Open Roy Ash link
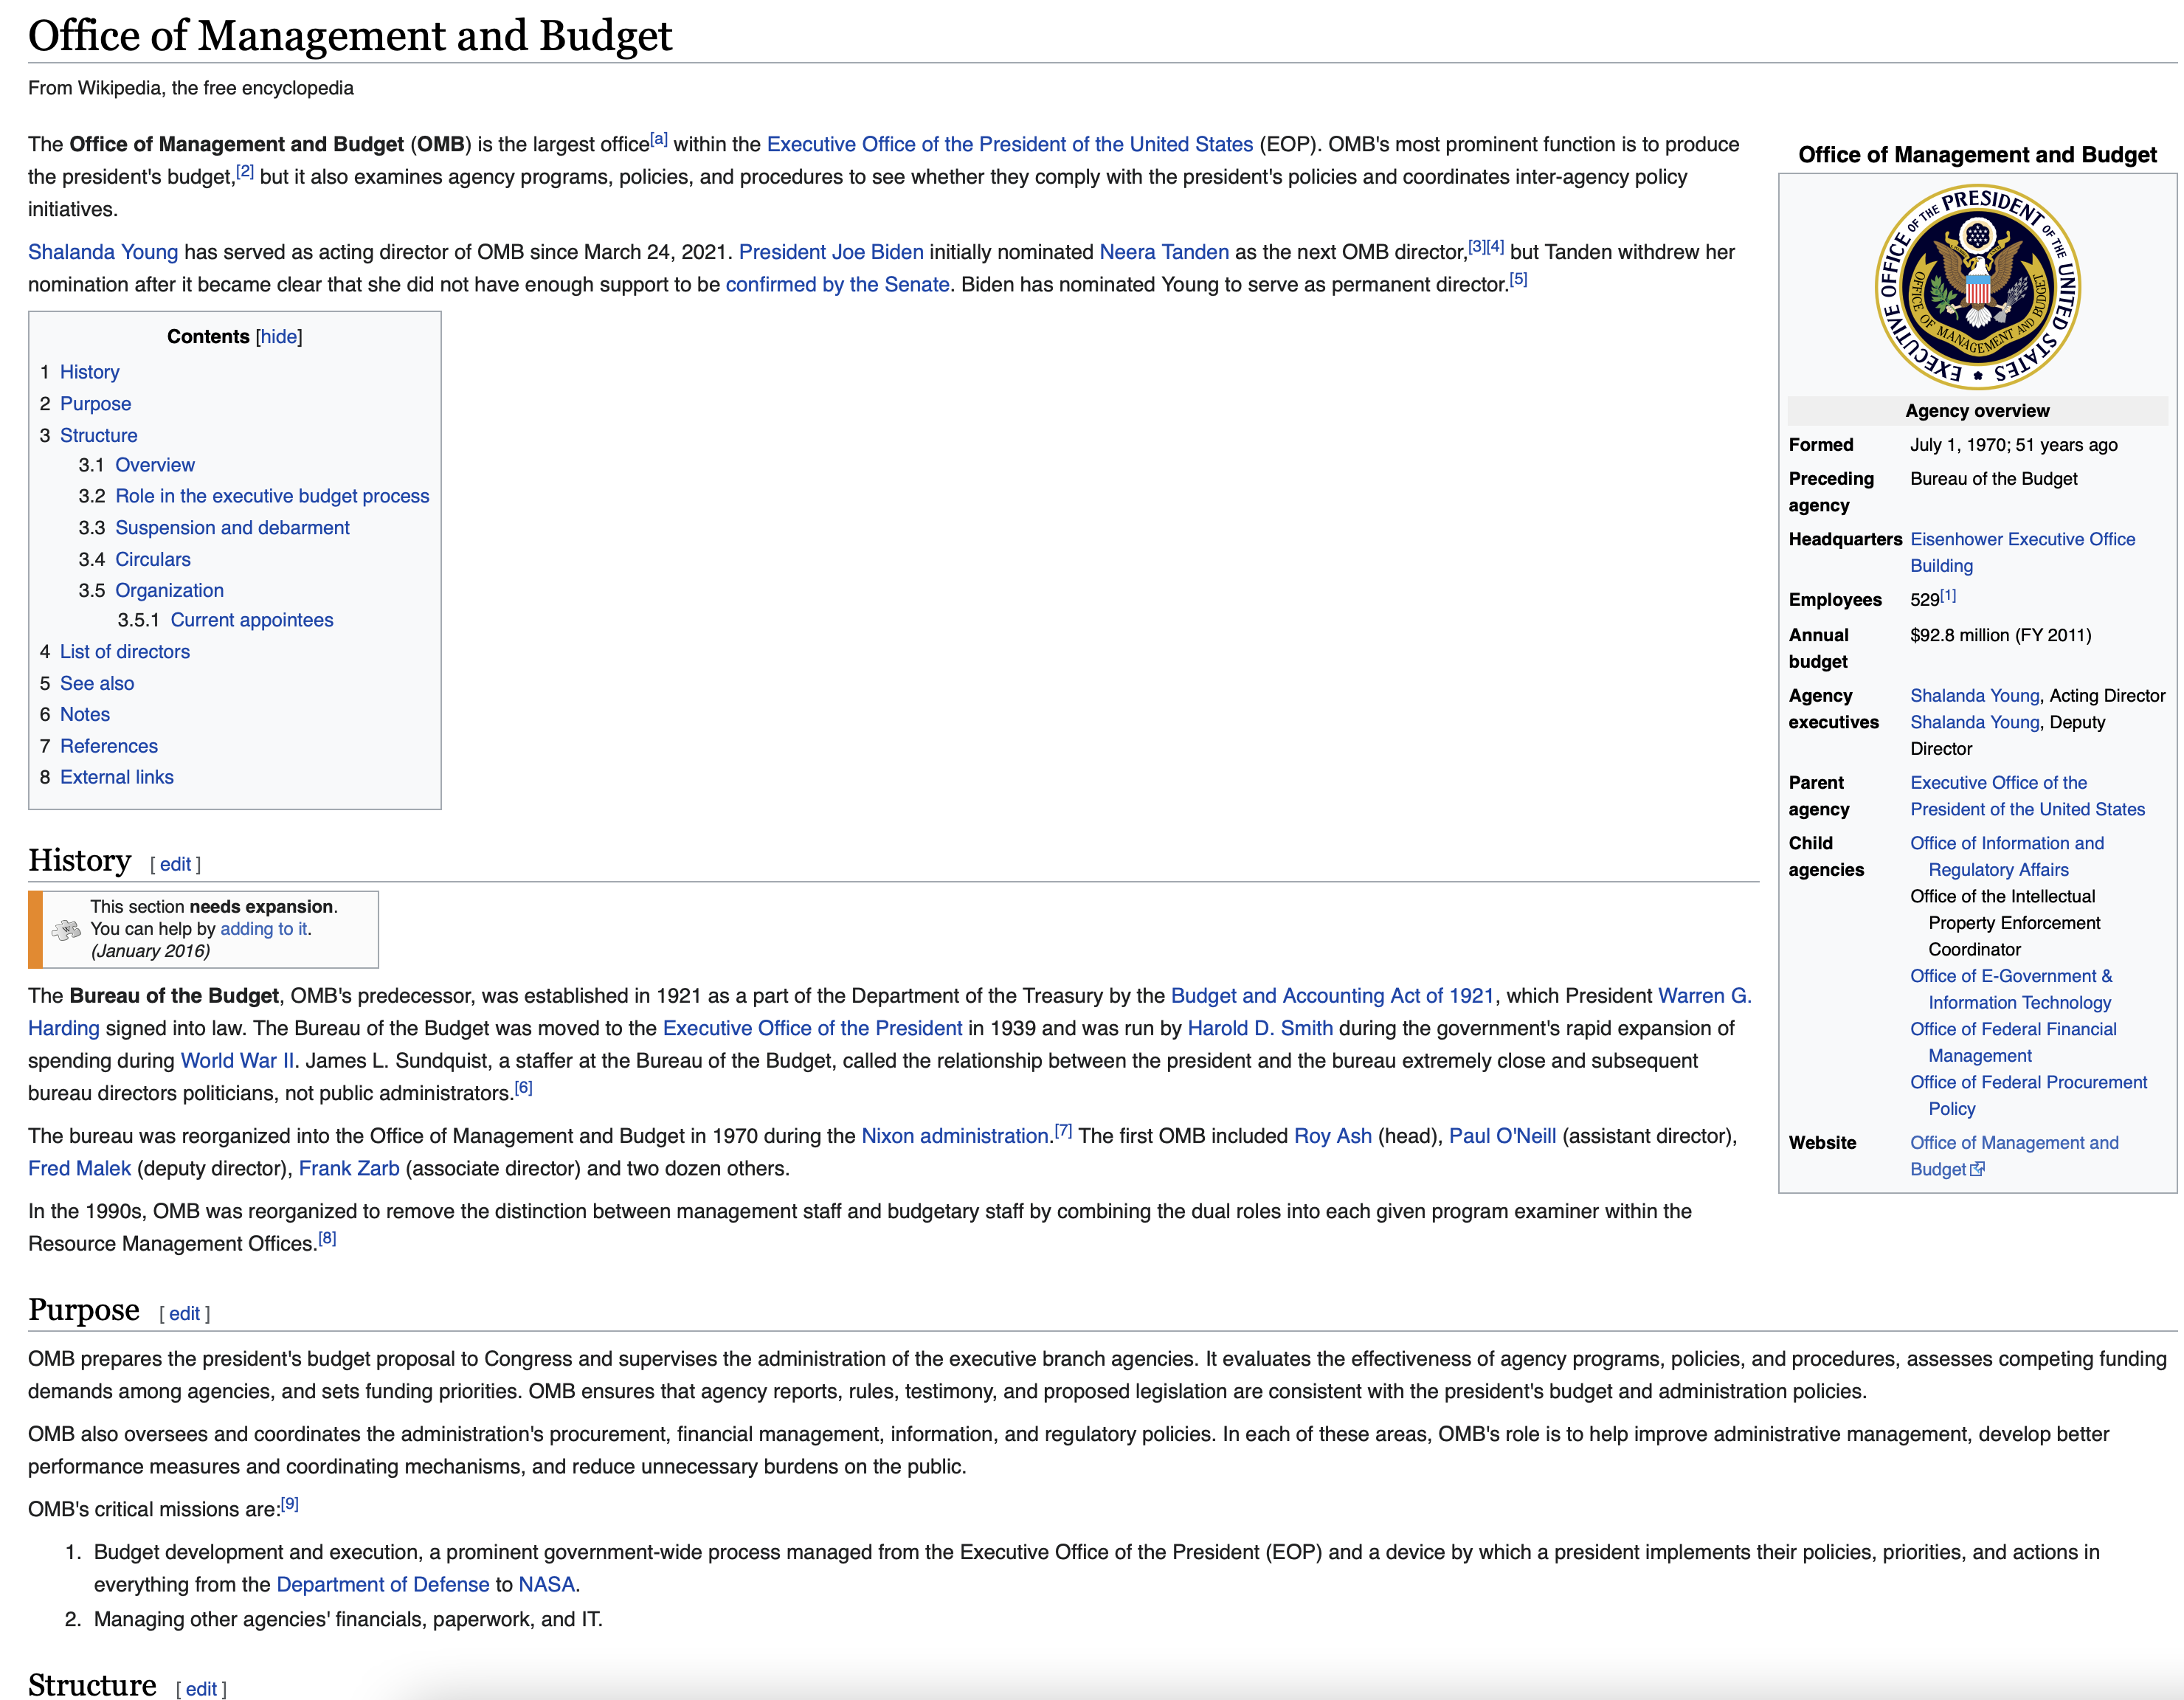The width and height of the screenshot is (2184, 1700). click(1333, 1136)
